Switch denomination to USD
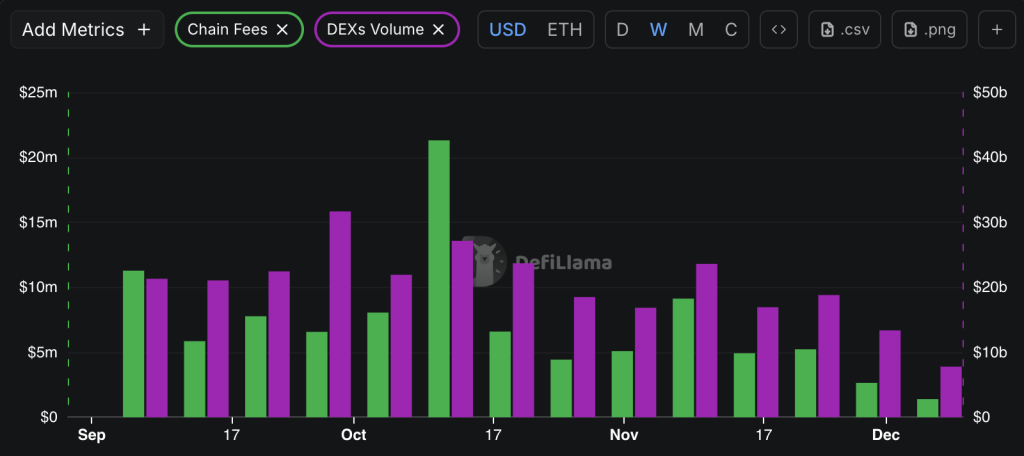This screenshot has width=1024, height=456. (507, 30)
